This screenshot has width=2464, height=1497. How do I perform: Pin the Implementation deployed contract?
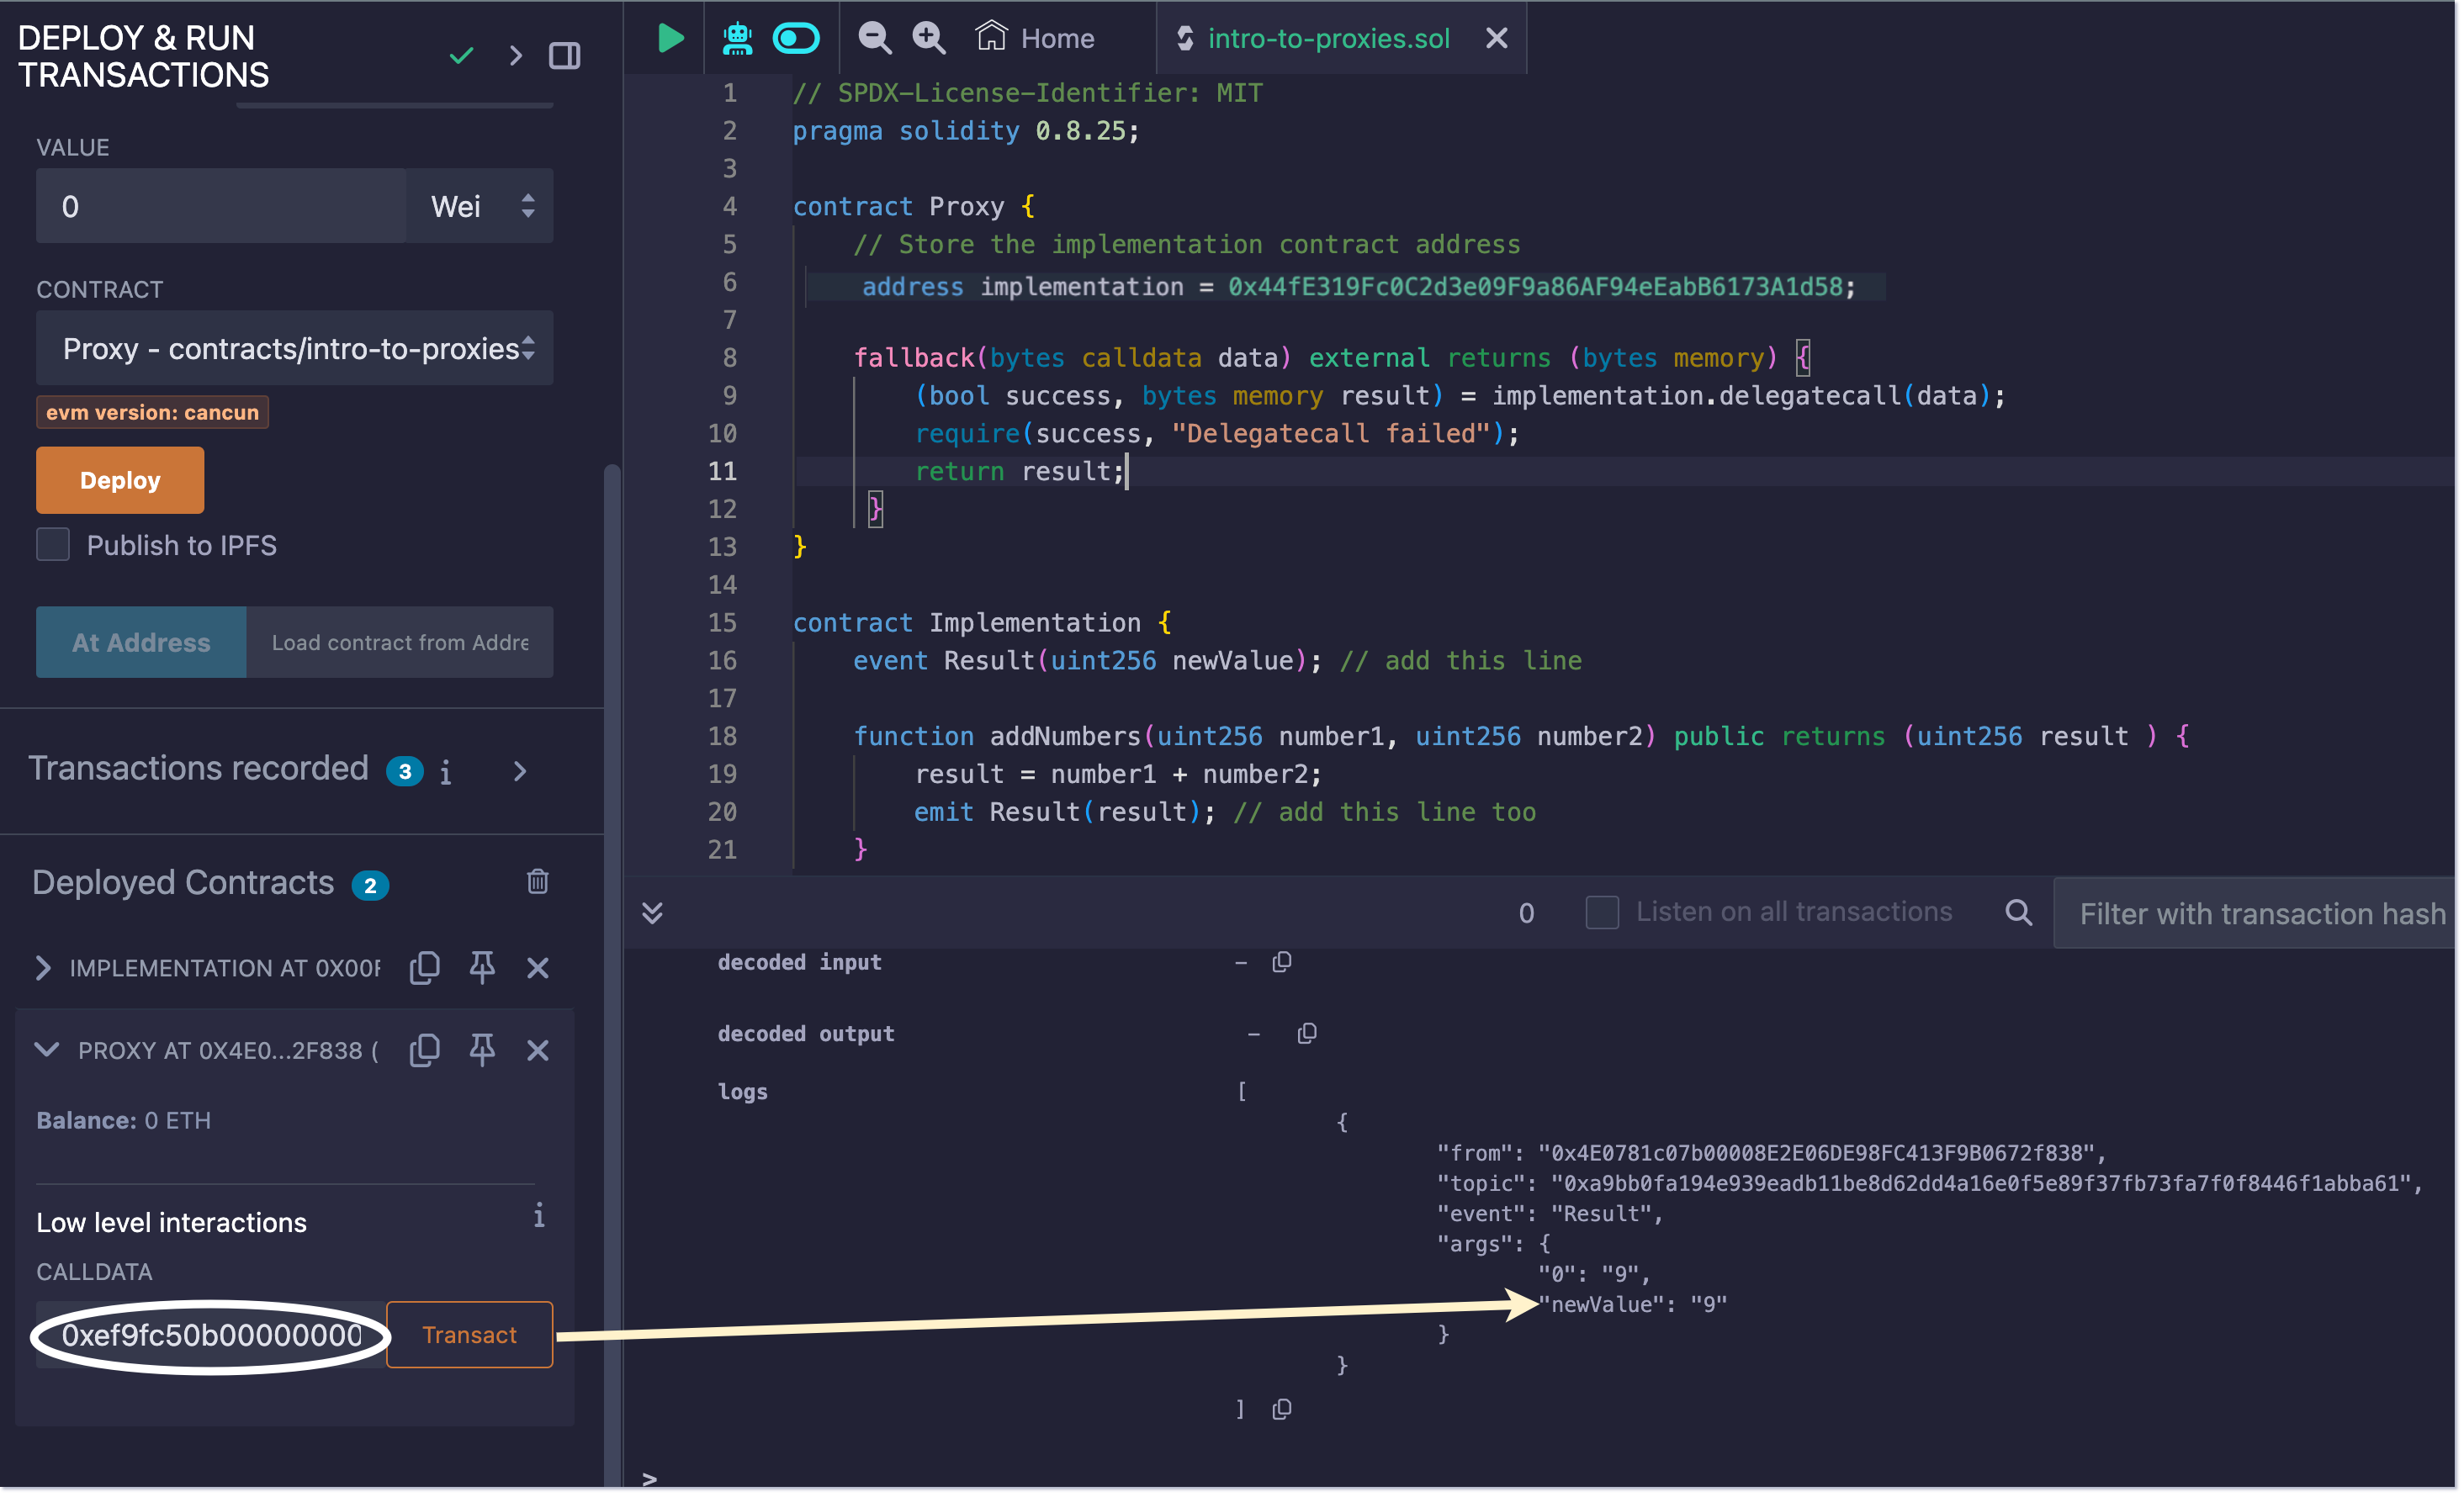tap(482, 967)
